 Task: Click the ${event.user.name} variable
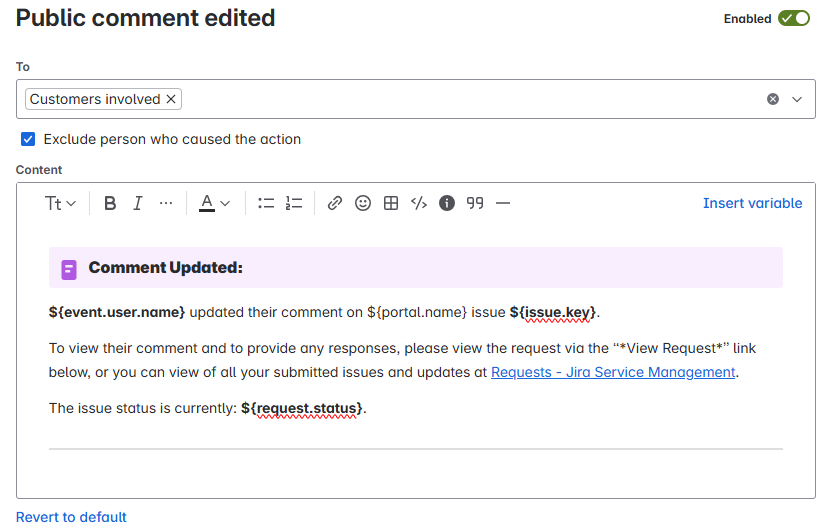point(117,312)
